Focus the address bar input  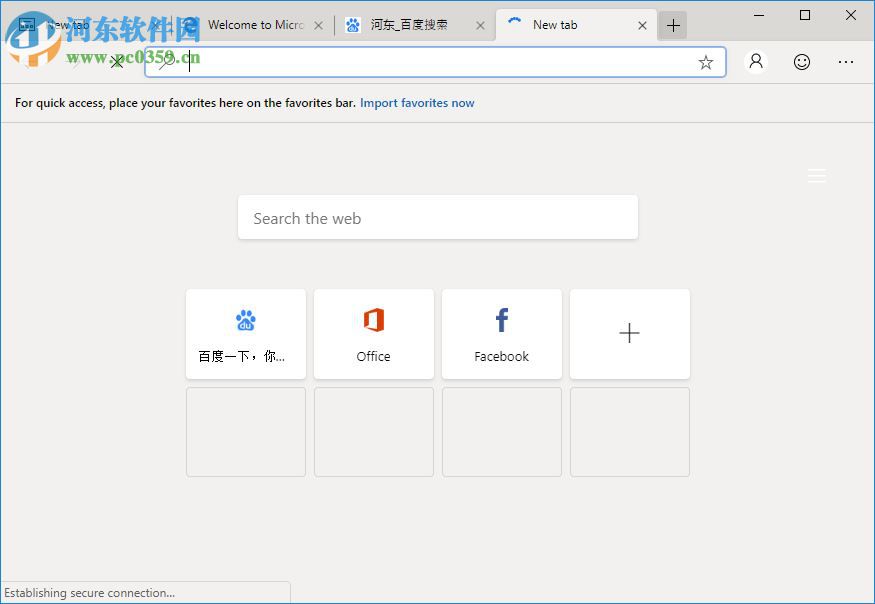click(x=400, y=62)
